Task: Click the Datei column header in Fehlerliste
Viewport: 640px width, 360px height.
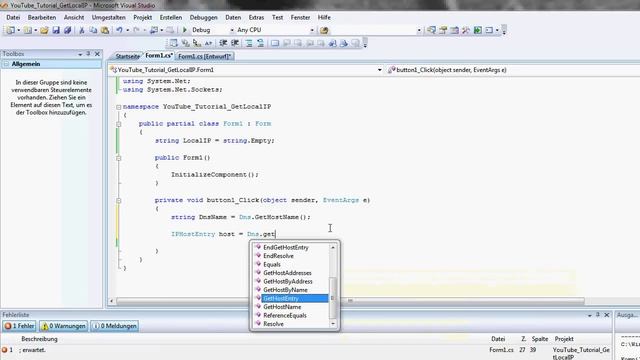Action: [498, 339]
